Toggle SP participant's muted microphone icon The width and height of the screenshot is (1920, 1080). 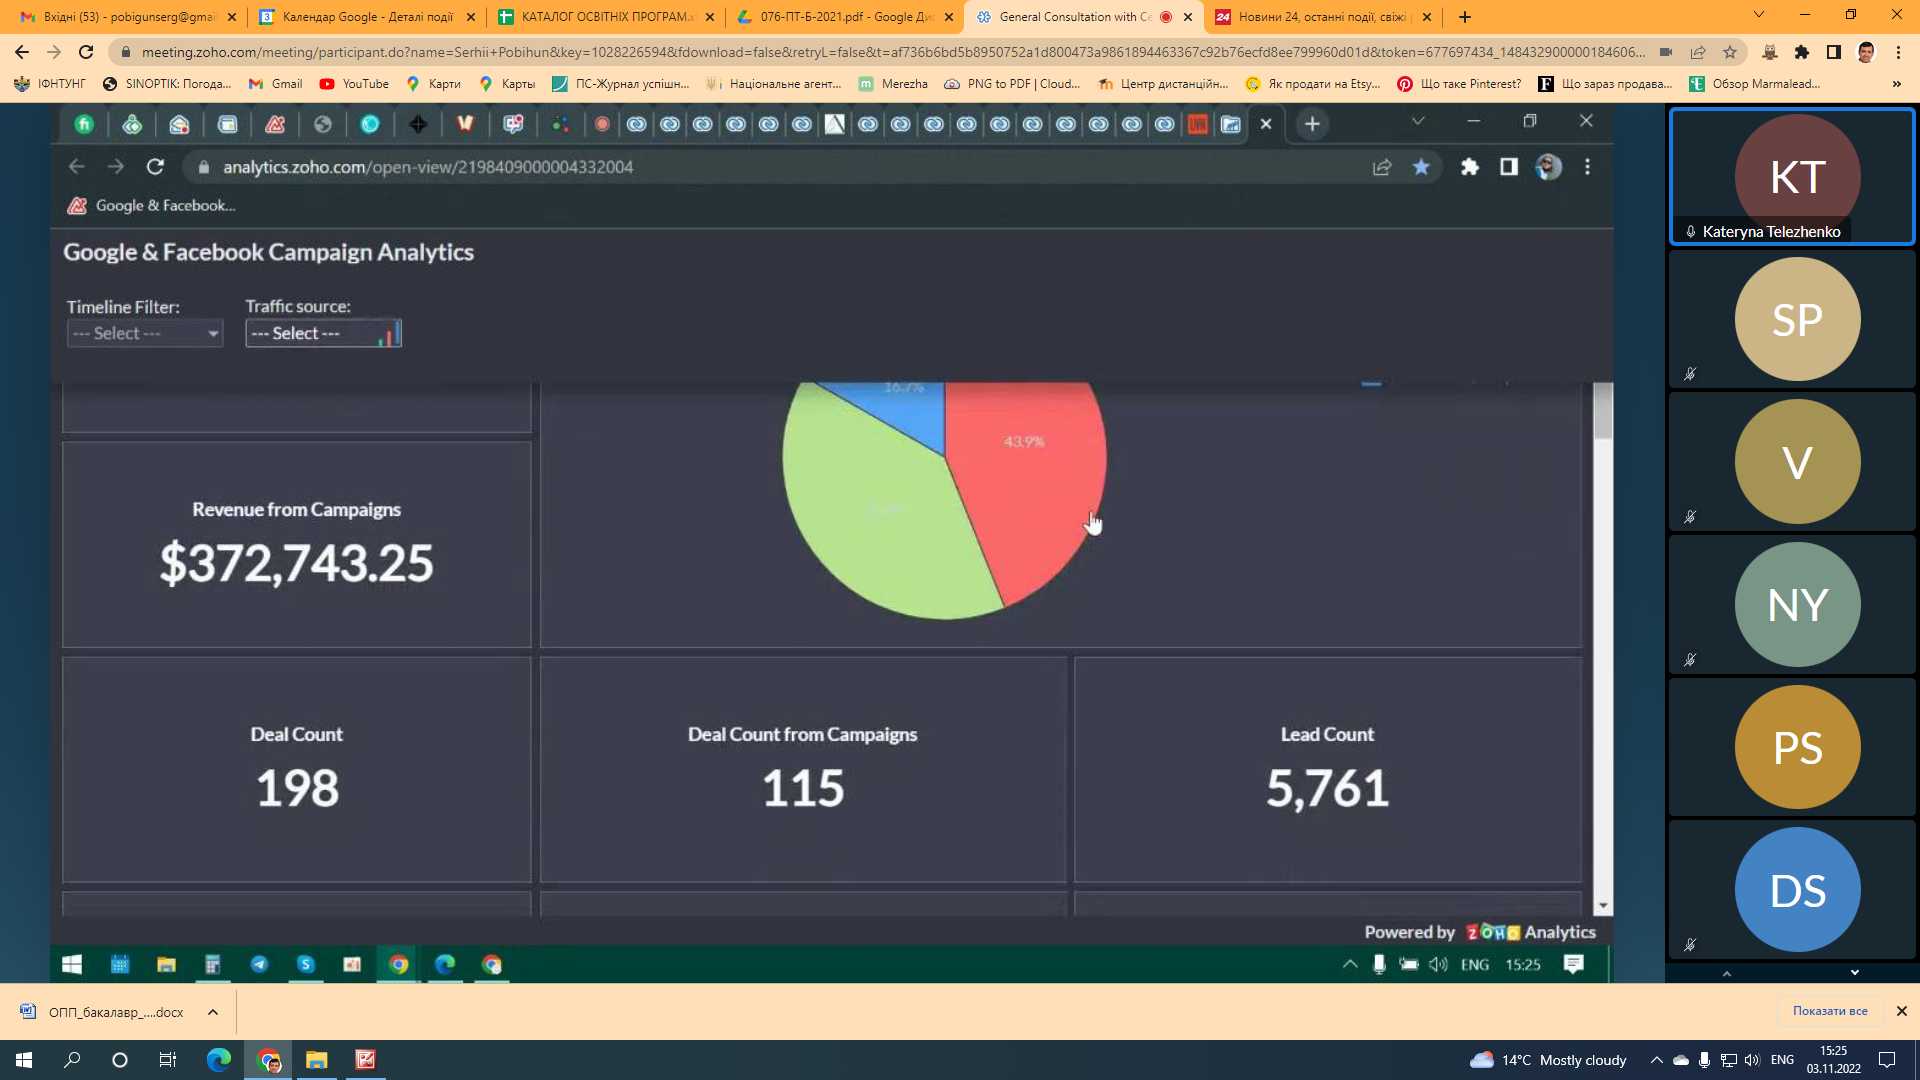(1690, 374)
